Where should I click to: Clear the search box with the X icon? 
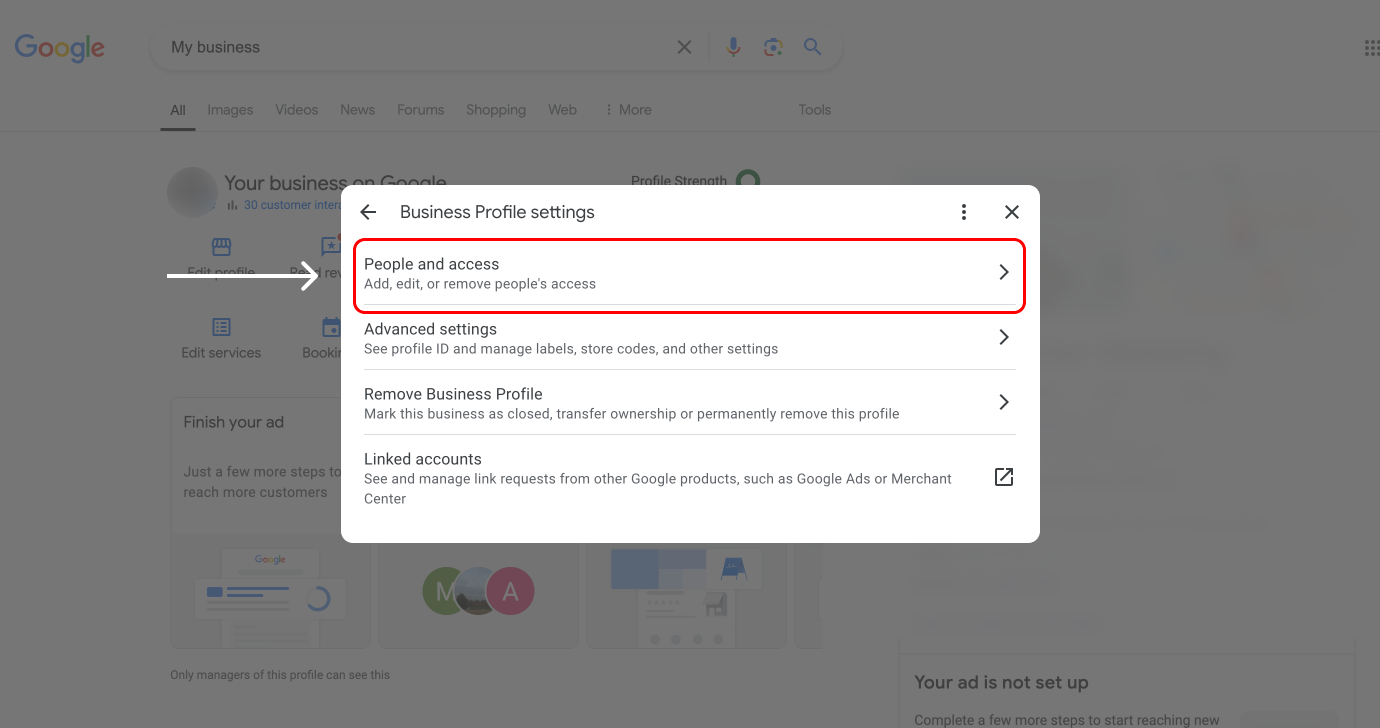click(684, 47)
